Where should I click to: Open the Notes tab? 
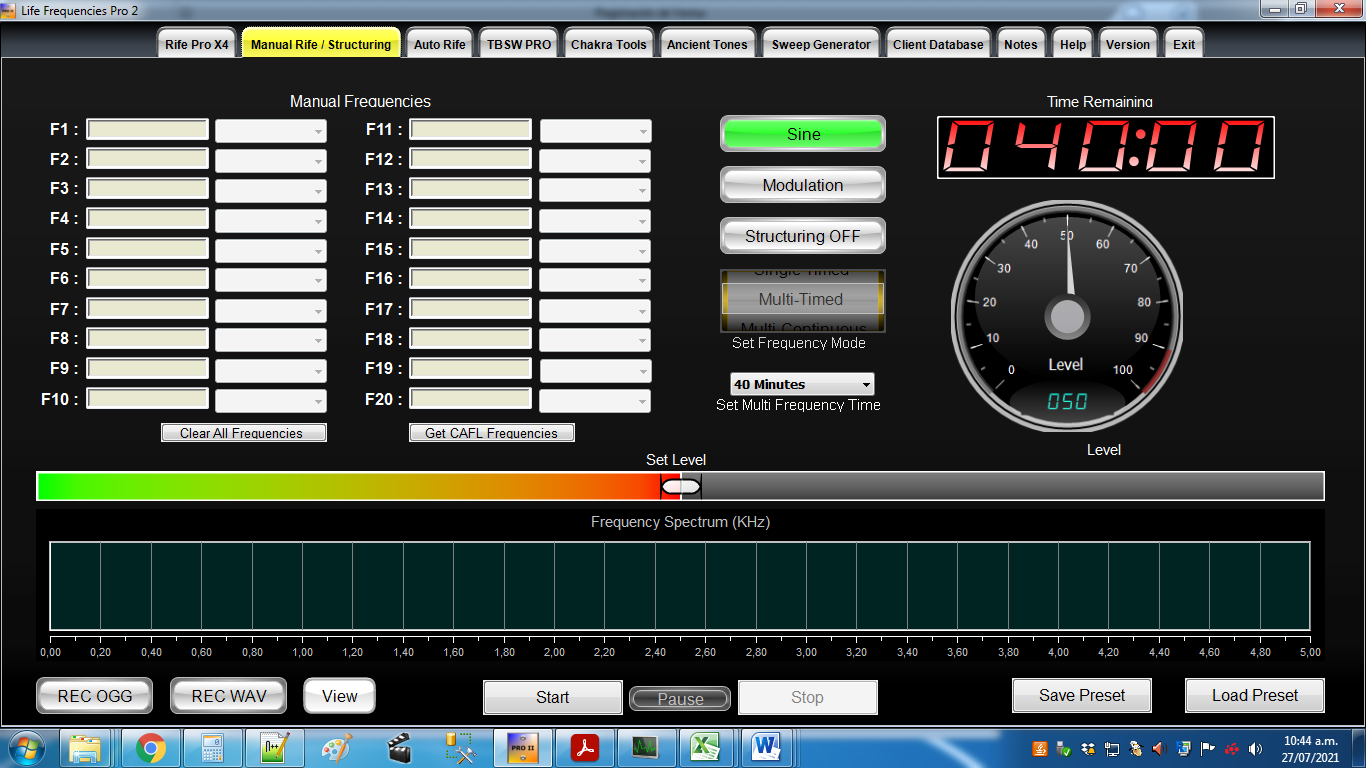(x=1021, y=44)
